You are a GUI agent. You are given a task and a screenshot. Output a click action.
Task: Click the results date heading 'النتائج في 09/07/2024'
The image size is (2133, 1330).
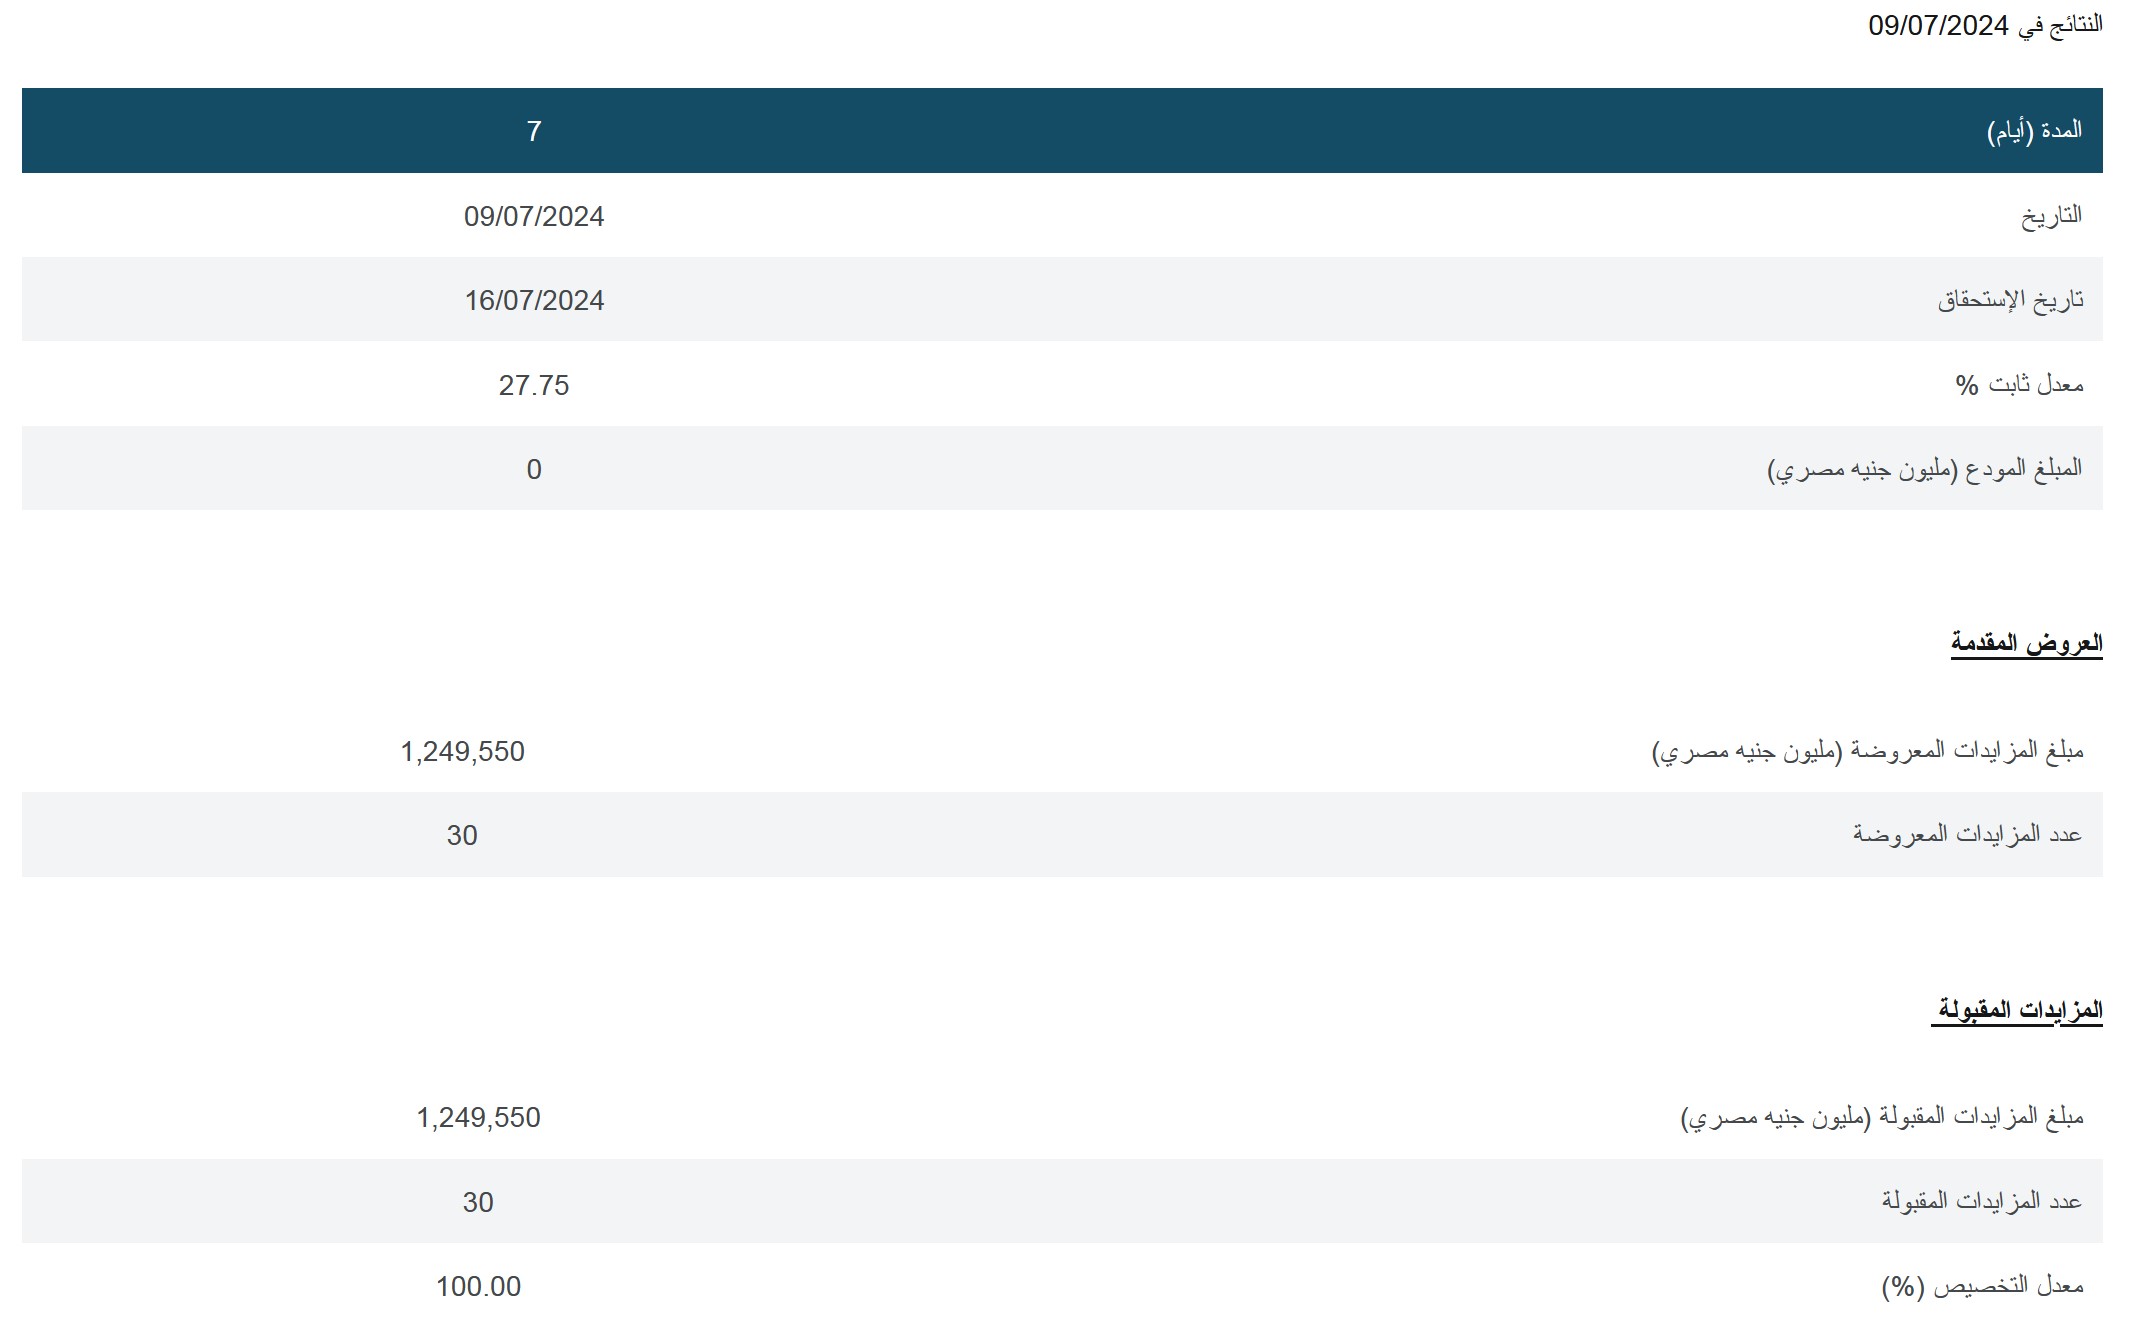coord(1985,25)
